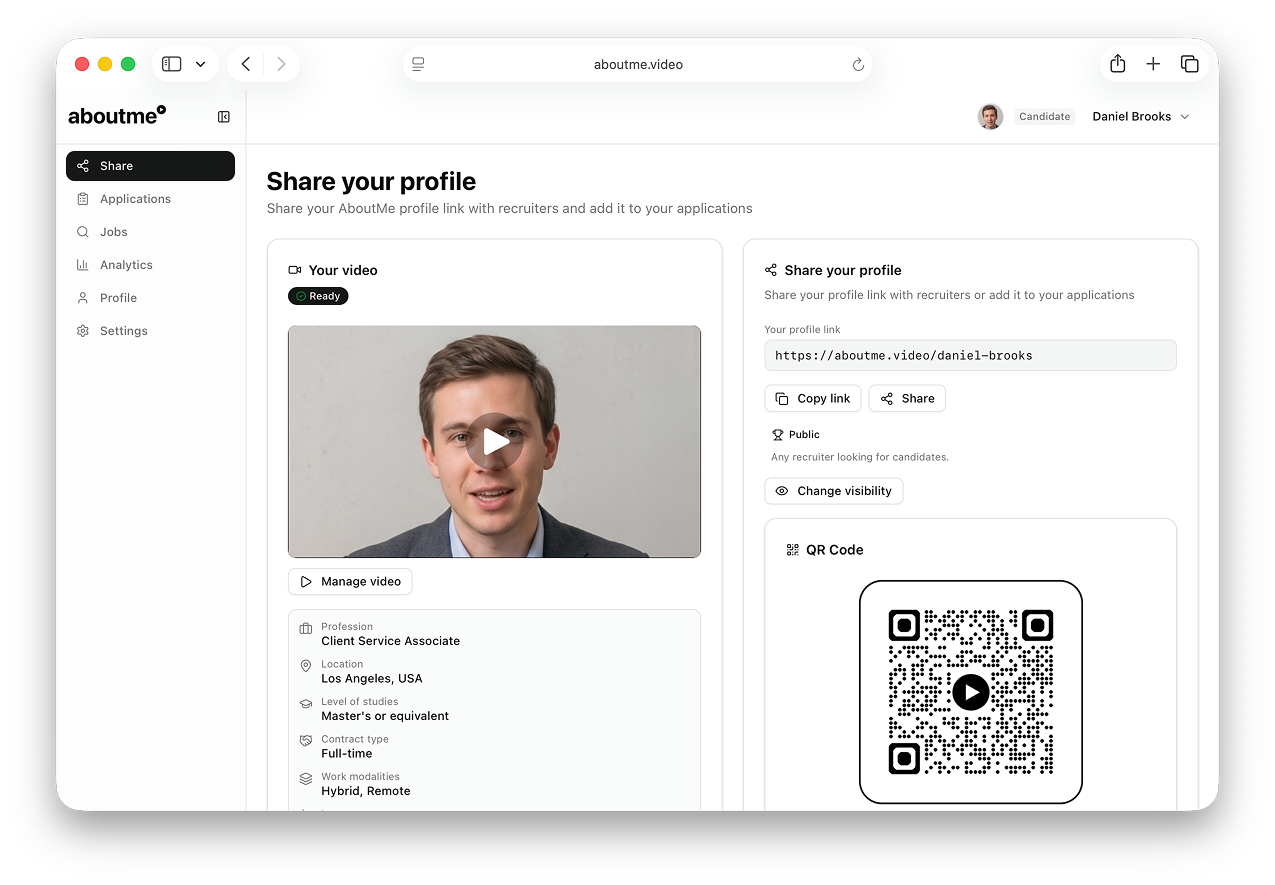Image resolution: width=1275 pixels, height=885 pixels.
Task: Click the aboutme.video address bar
Action: click(638, 64)
